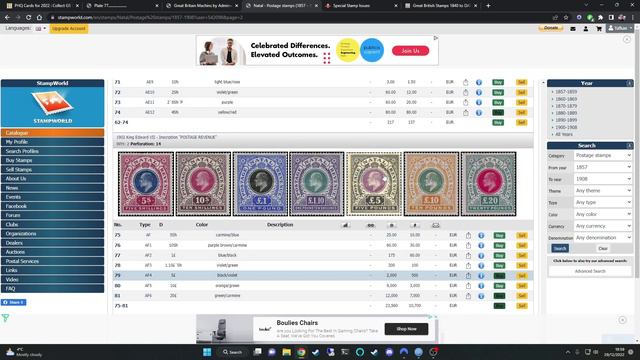640x360 pixels.
Task: Select 1857-1859 year range link
Action: pos(566,92)
